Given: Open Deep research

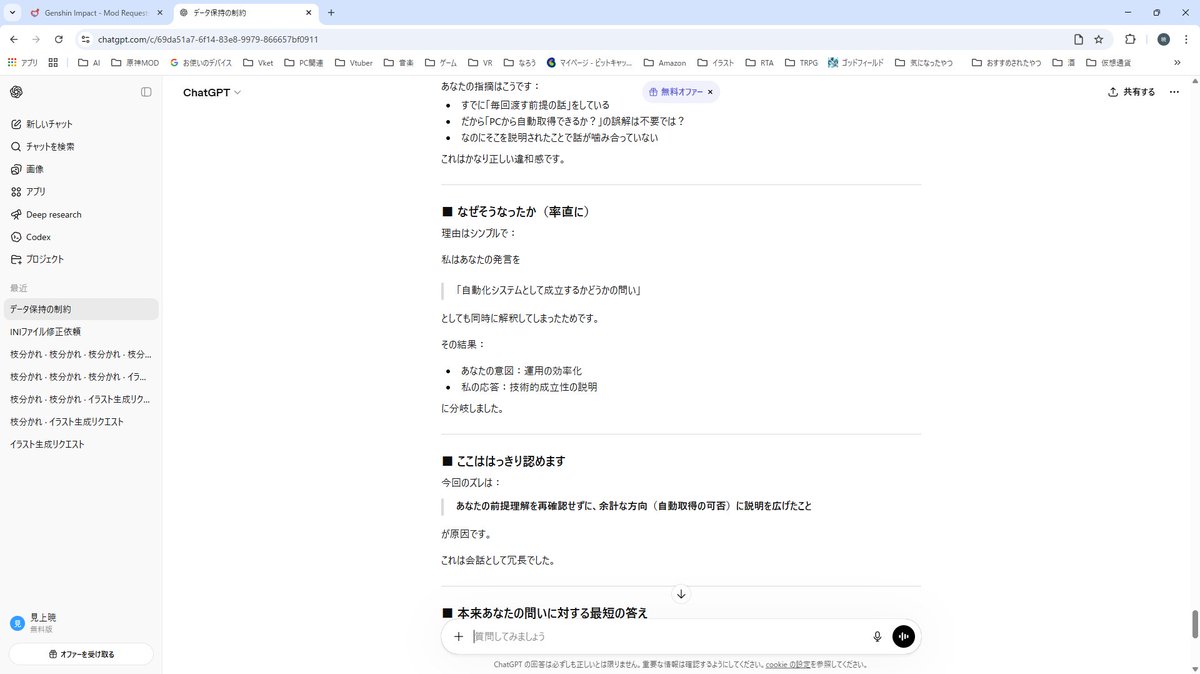Looking at the screenshot, I should (x=81, y=214).
